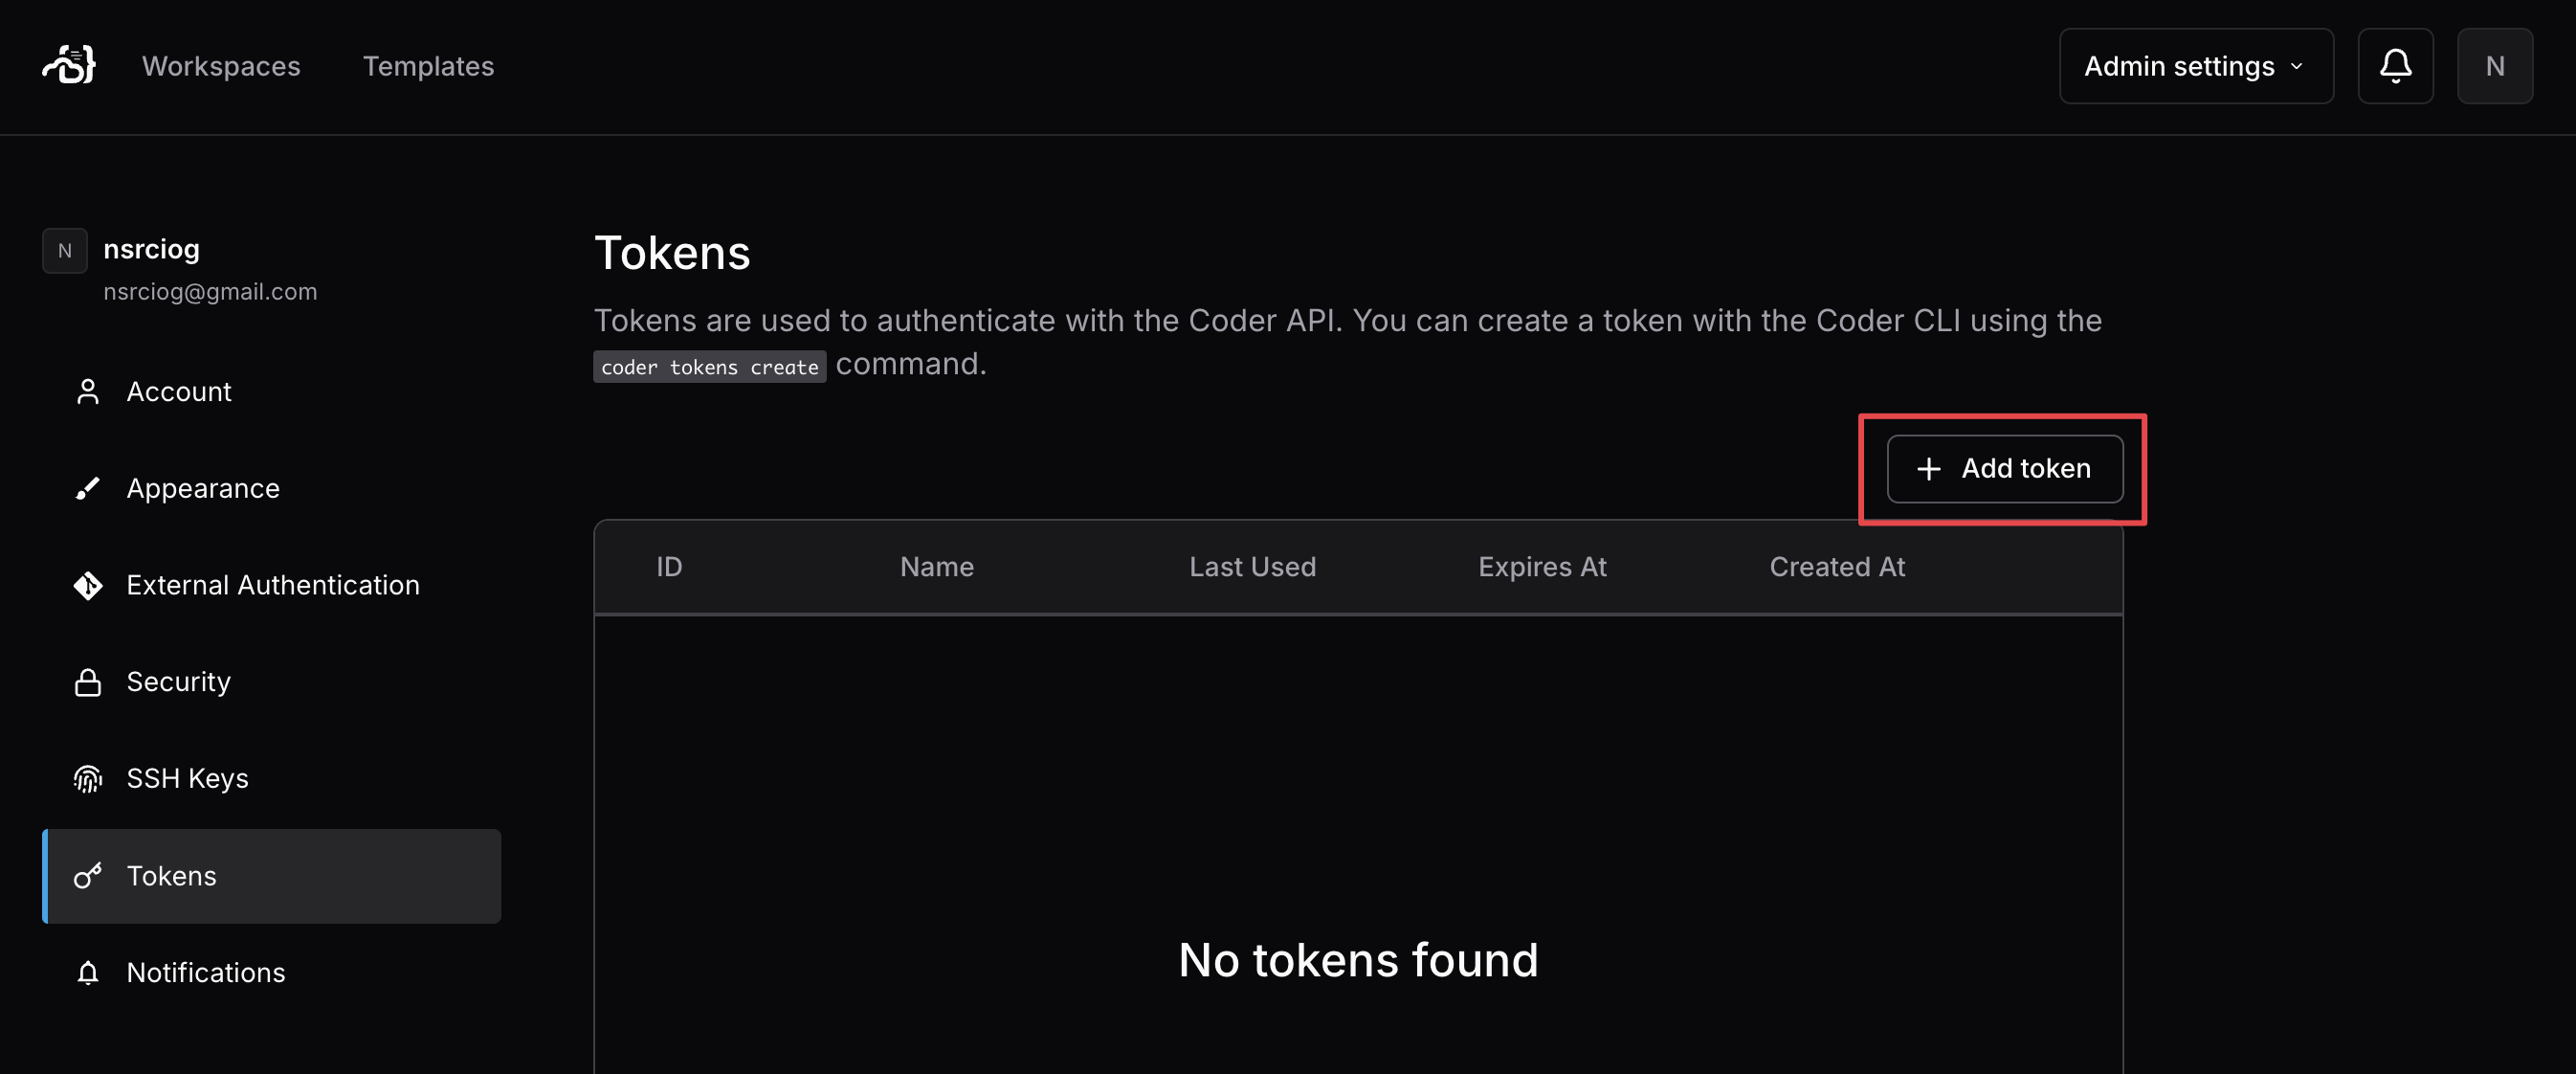The image size is (2576, 1074).
Task: Click the Tokens key icon
Action: tap(88, 876)
